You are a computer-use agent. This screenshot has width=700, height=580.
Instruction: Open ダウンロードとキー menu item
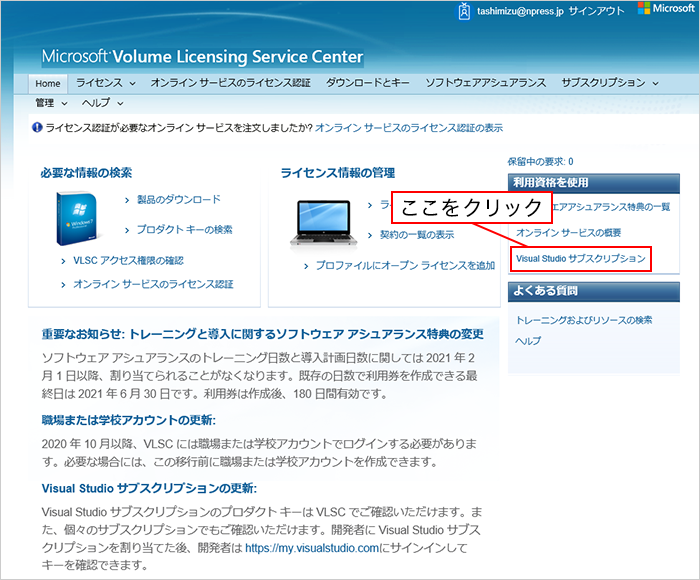point(367,83)
